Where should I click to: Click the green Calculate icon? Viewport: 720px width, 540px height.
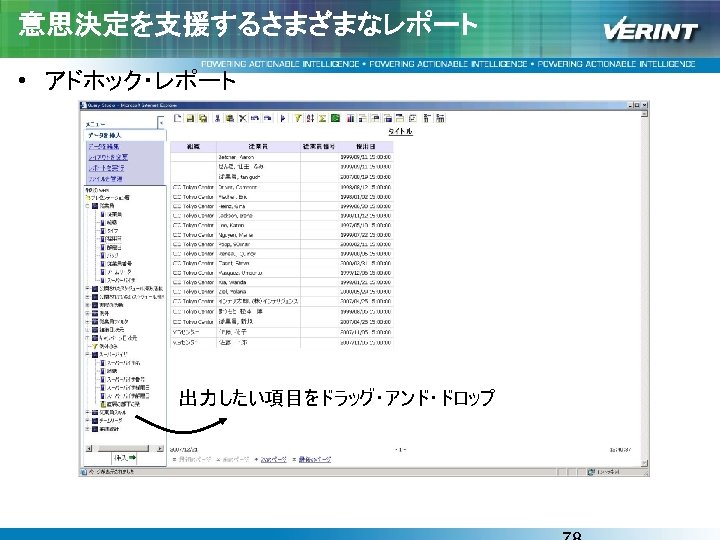click(336, 118)
